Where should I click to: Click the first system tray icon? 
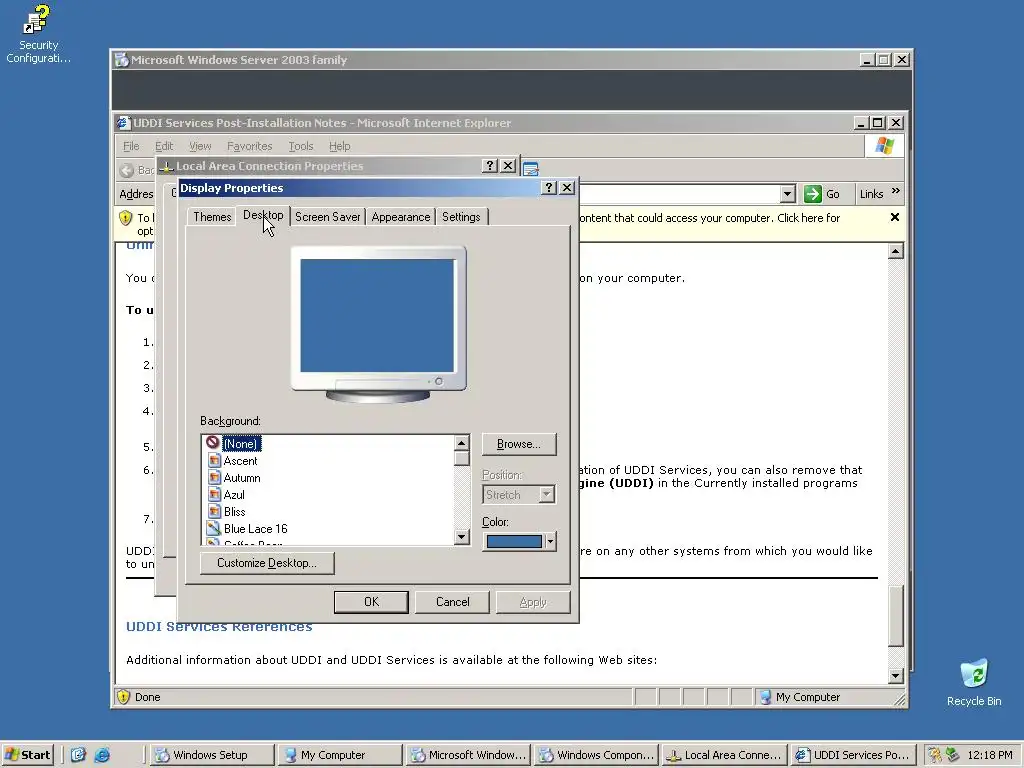pyautogui.click(x=935, y=755)
